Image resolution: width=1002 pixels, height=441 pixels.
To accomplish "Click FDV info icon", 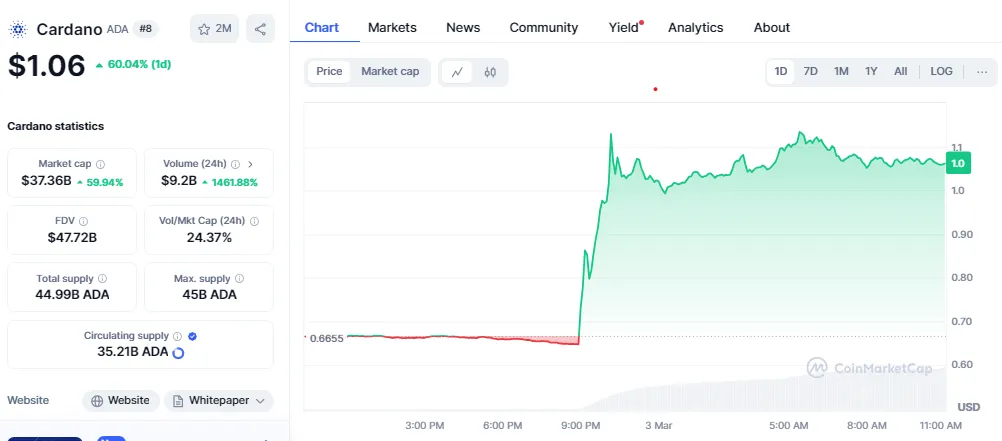I will click(83, 221).
